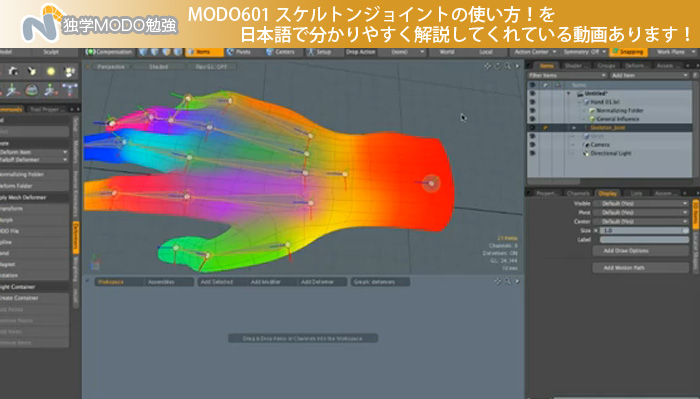
Task: Click the workspace panel pan icon
Action: pyautogui.click(x=498, y=282)
